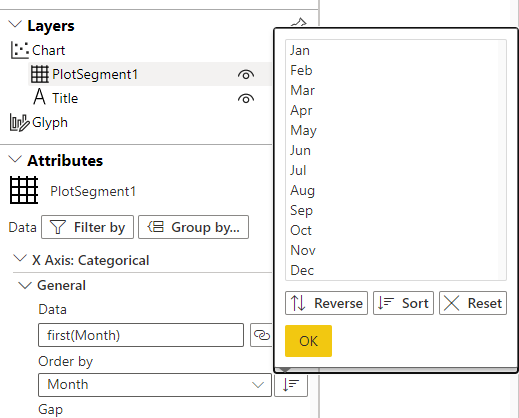Image resolution: width=519 pixels, height=418 pixels.
Task: Click the Title text icon
Action: point(39,97)
